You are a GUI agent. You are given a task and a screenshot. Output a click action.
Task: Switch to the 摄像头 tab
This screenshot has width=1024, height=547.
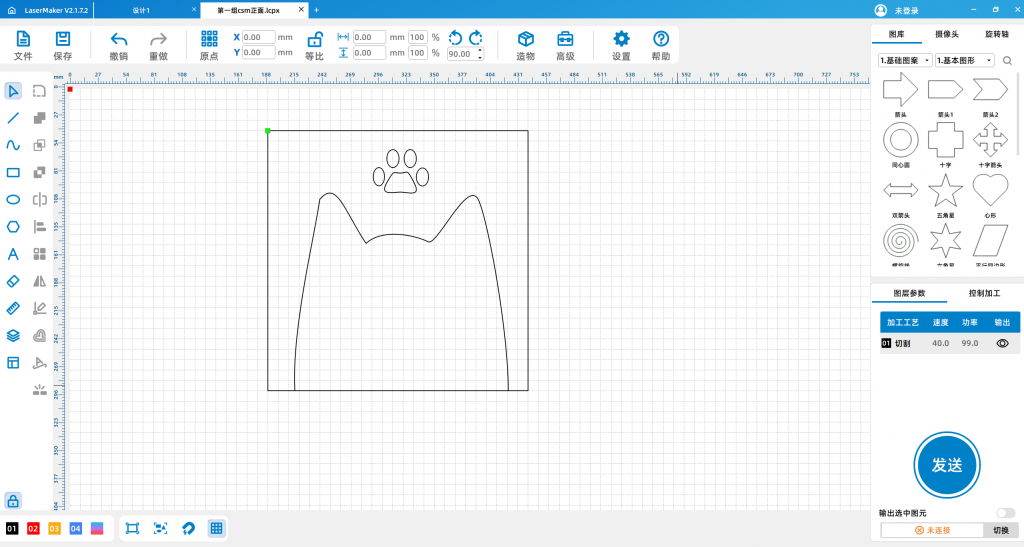[946, 34]
